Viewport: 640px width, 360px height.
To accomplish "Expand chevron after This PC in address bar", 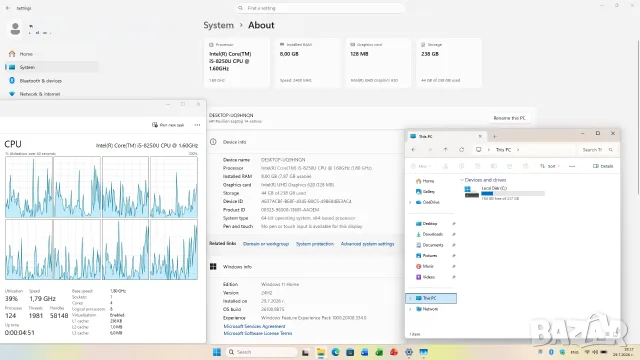I will [518, 150].
